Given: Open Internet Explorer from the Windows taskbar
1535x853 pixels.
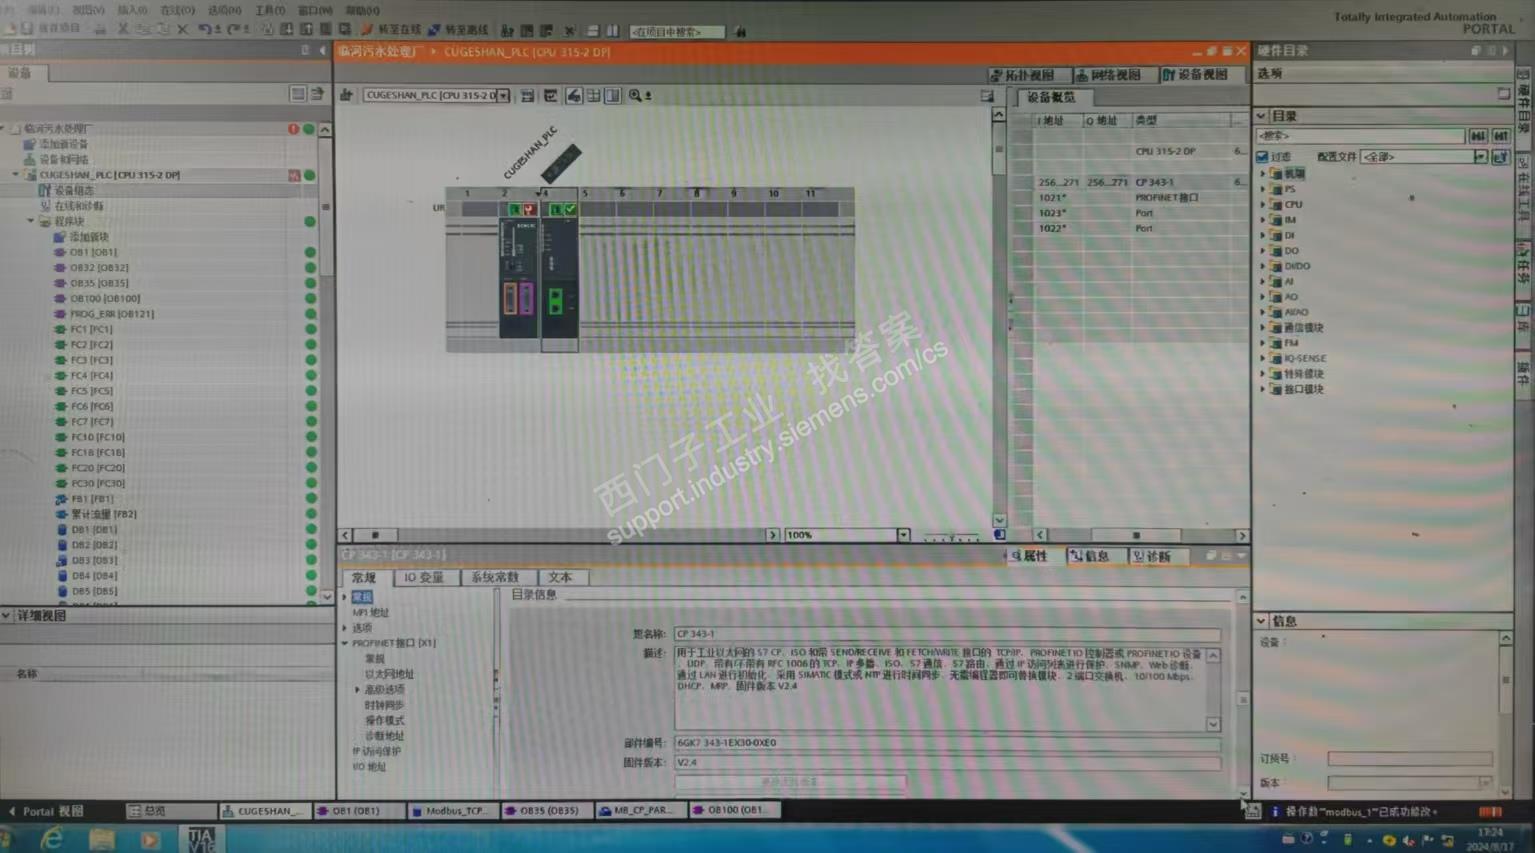Looking at the screenshot, I should coord(51,839).
